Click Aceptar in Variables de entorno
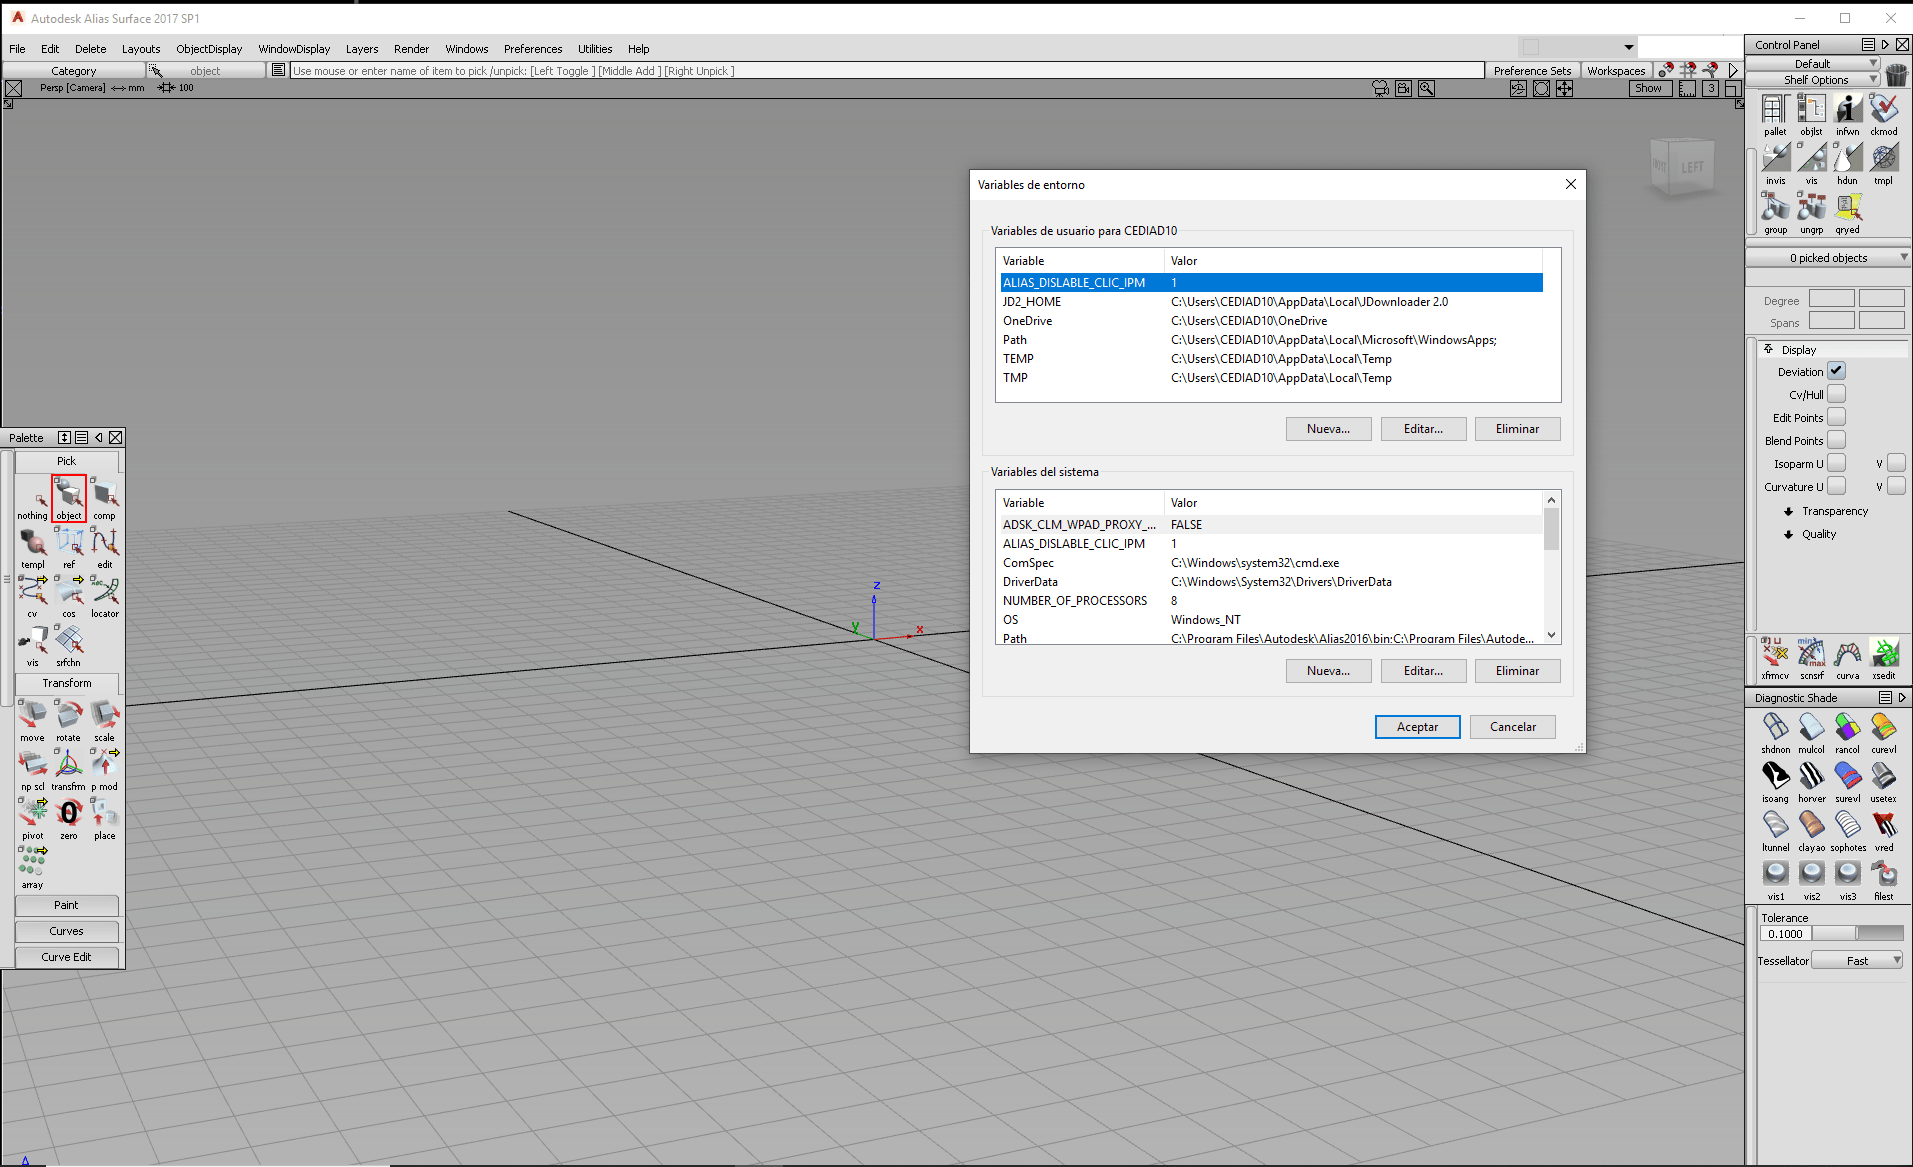Image resolution: width=1913 pixels, height=1167 pixels. pyautogui.click(x=1417, y=727)
